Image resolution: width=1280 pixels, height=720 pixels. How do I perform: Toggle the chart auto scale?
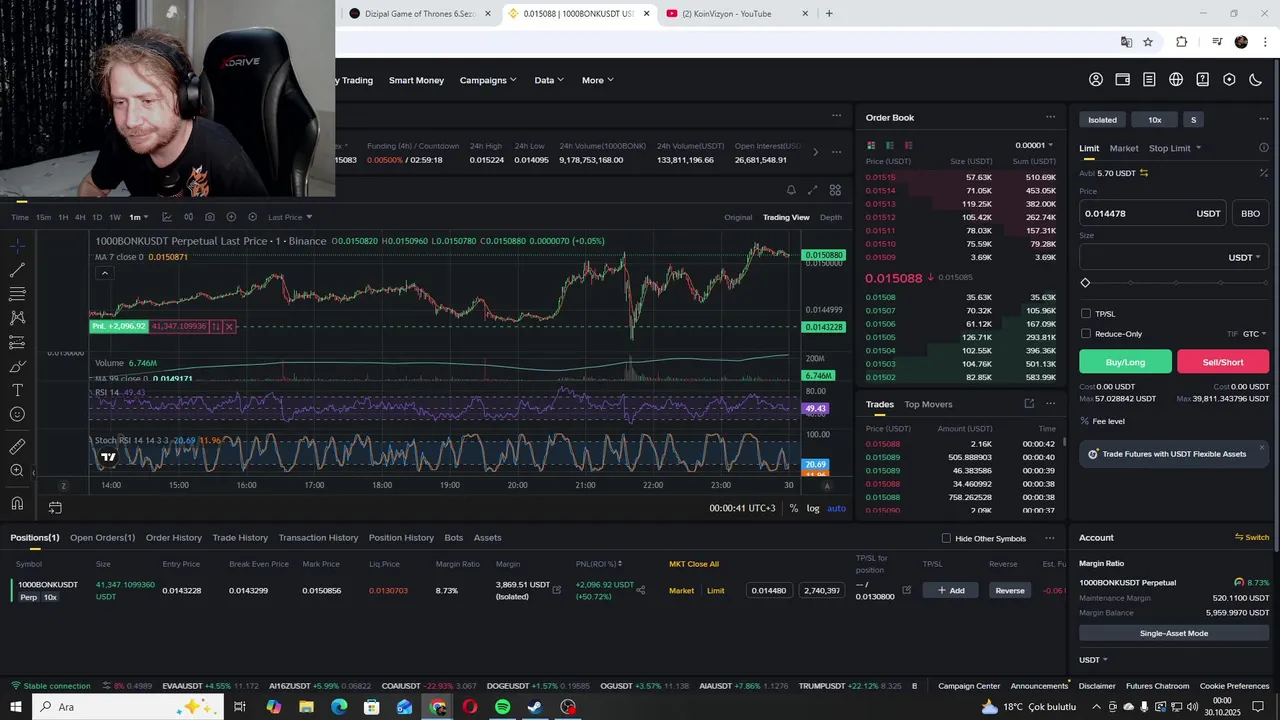pyautogui.click(x=836, y=508)
